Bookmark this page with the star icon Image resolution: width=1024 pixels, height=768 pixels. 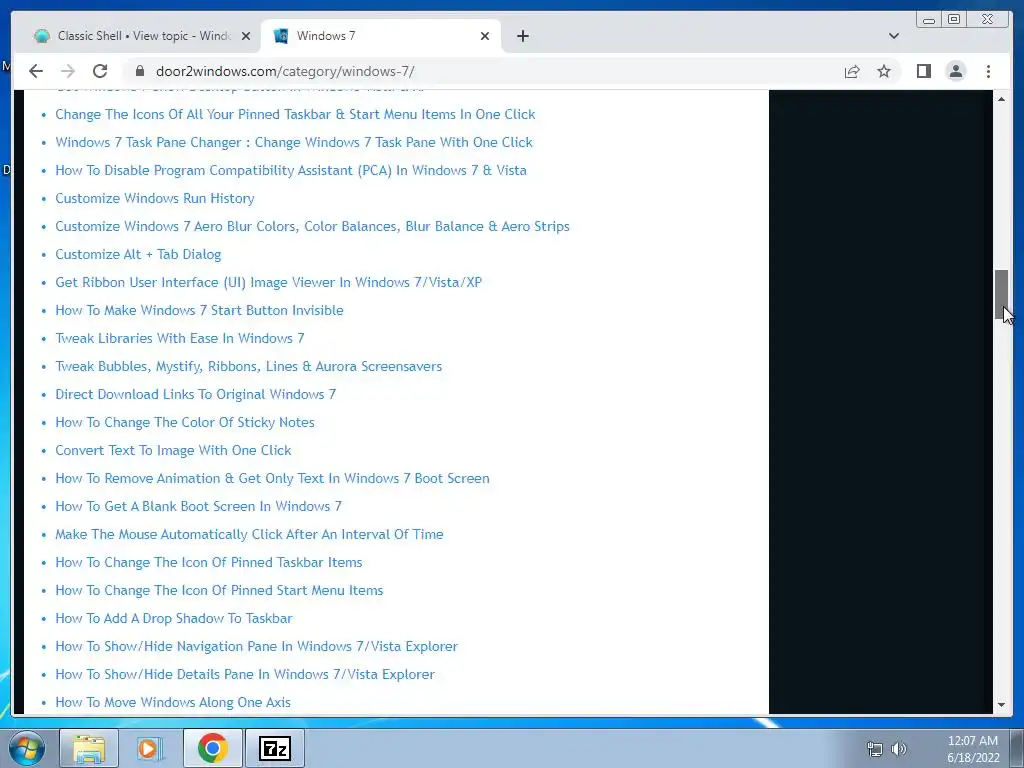(x=884, y=71)
